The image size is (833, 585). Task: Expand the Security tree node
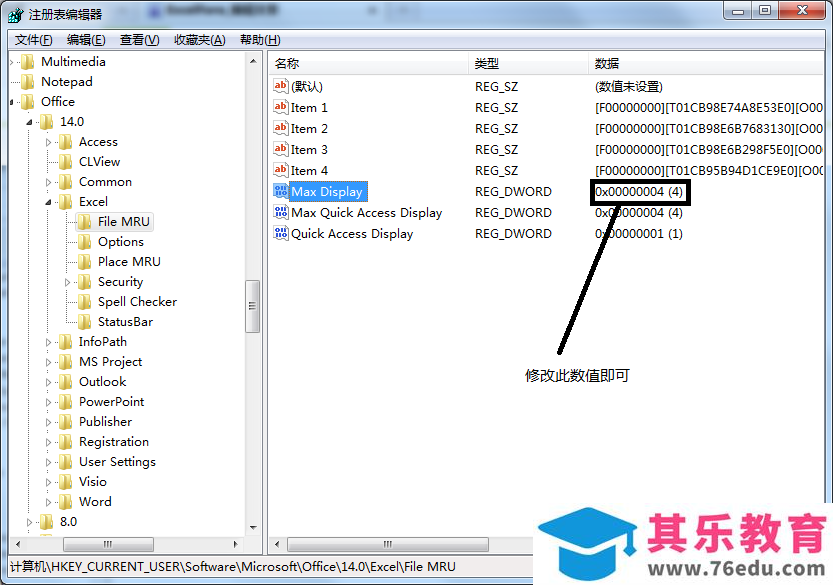67,283
